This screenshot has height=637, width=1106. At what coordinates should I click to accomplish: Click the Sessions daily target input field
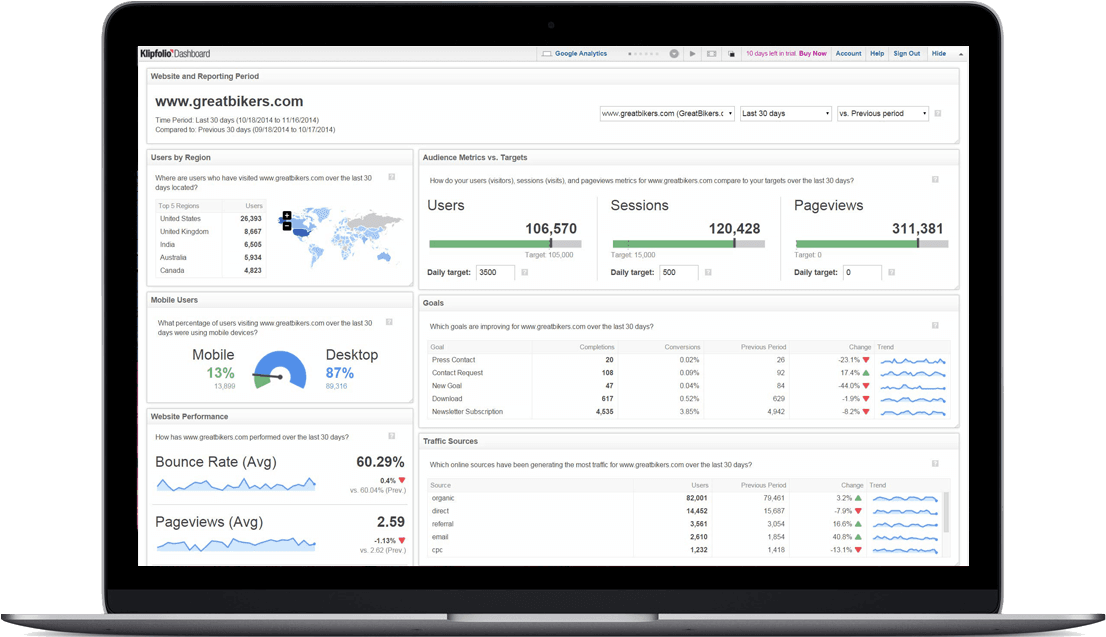pyautogui.click(x=679, y=272)
